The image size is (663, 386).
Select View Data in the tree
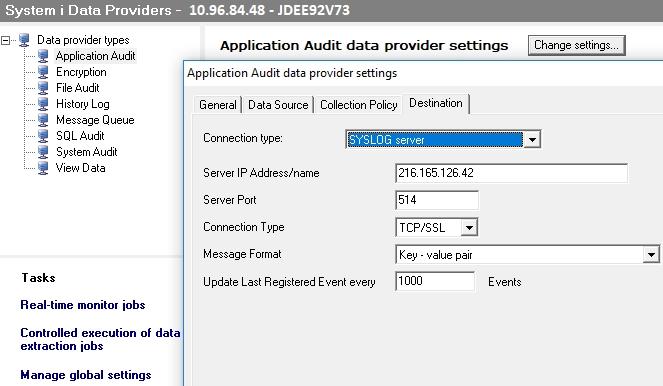(80, 168)
